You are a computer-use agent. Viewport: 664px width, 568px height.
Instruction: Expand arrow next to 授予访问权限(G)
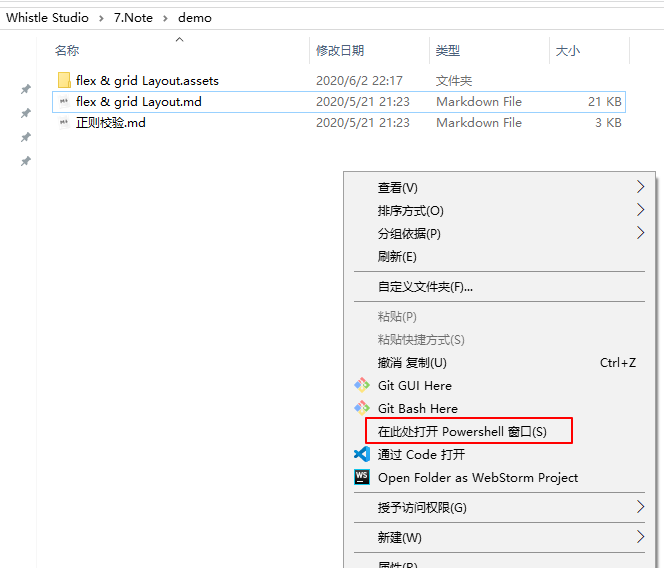[x=641, y=507]
